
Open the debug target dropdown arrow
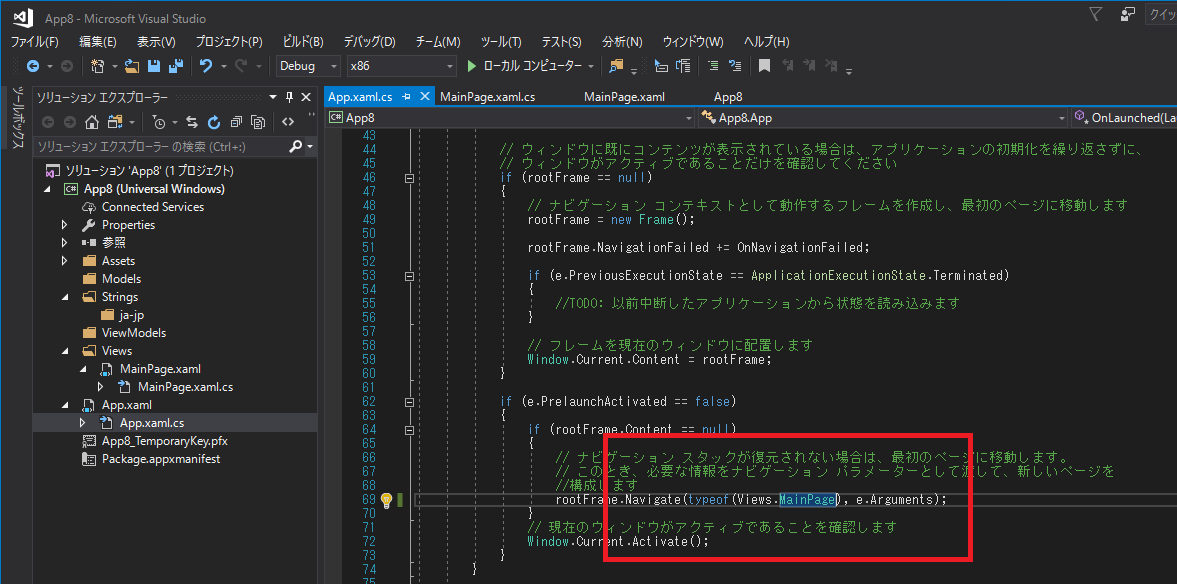(x=592, y=66)
